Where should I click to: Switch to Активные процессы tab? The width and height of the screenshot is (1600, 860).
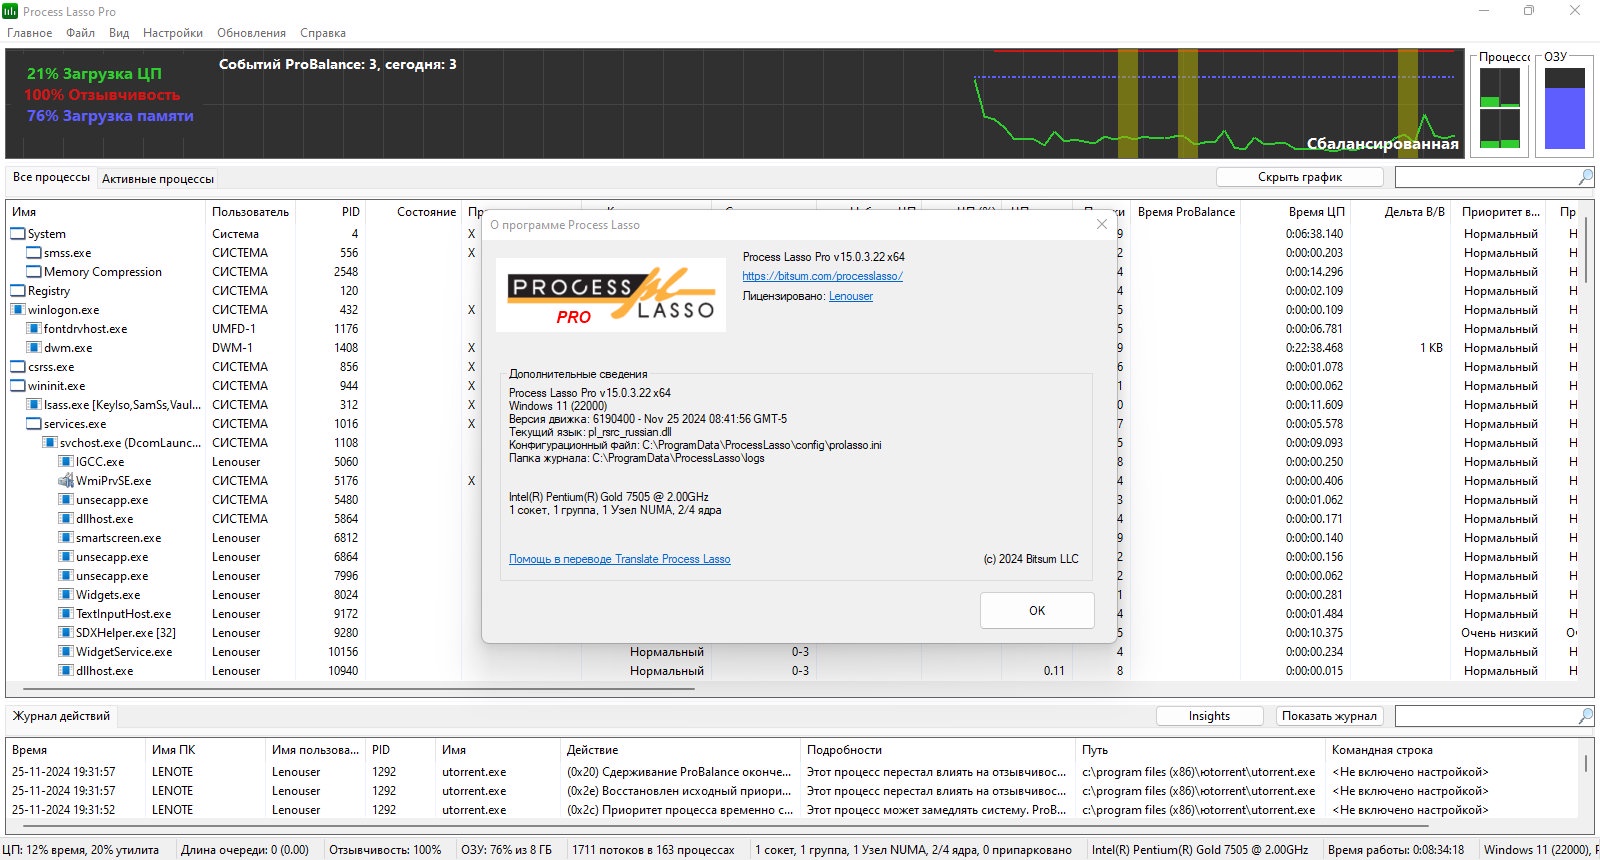coord(158,179)
